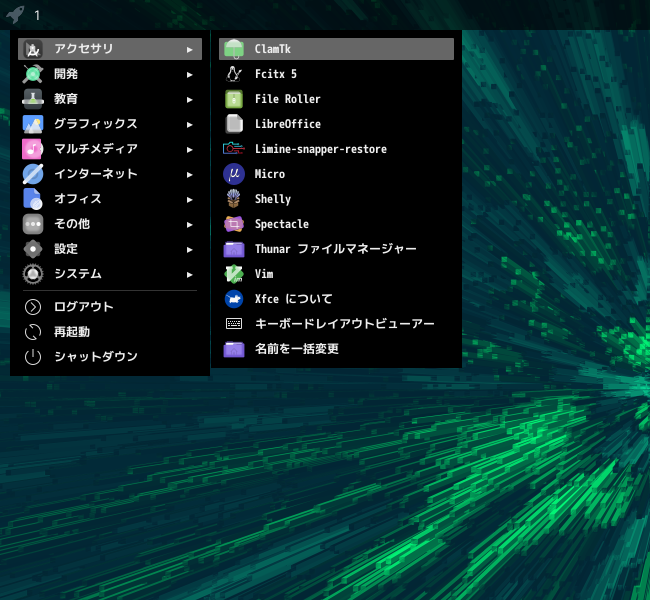Open the インターネット menu category

(x=110, y=174)
